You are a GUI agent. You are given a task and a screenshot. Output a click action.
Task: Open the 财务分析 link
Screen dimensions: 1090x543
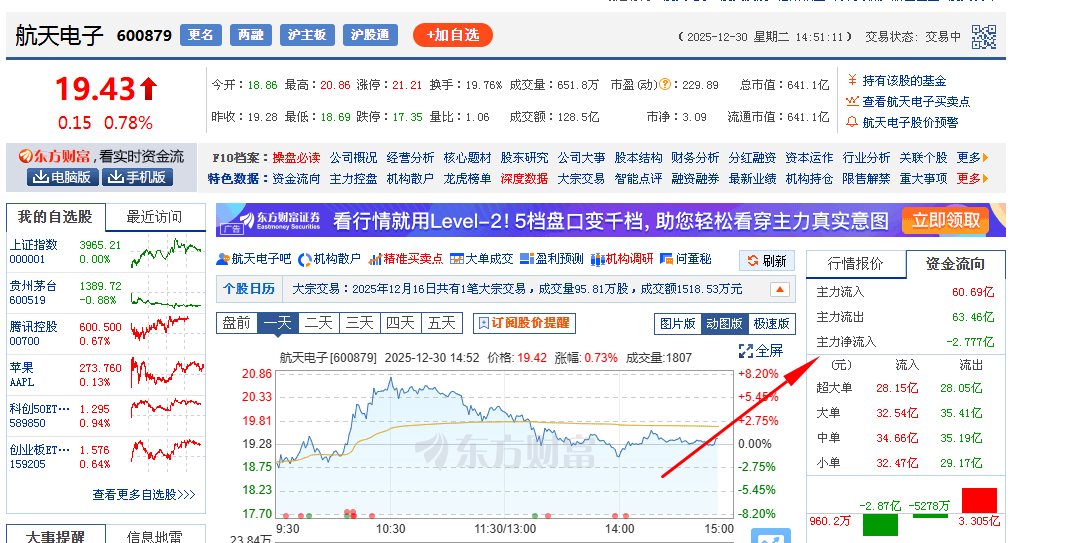tap(695, 158)
